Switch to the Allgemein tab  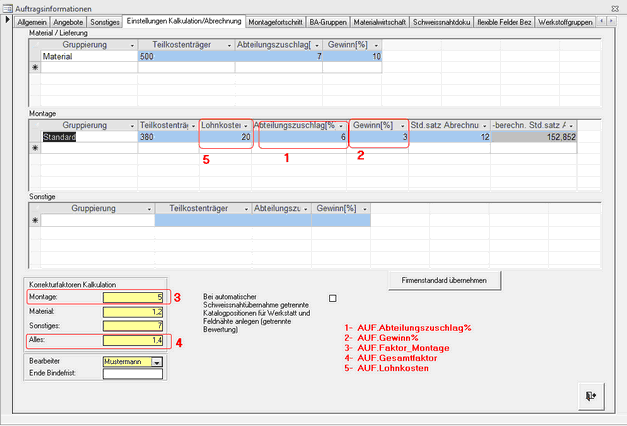(x=32, y=21)
